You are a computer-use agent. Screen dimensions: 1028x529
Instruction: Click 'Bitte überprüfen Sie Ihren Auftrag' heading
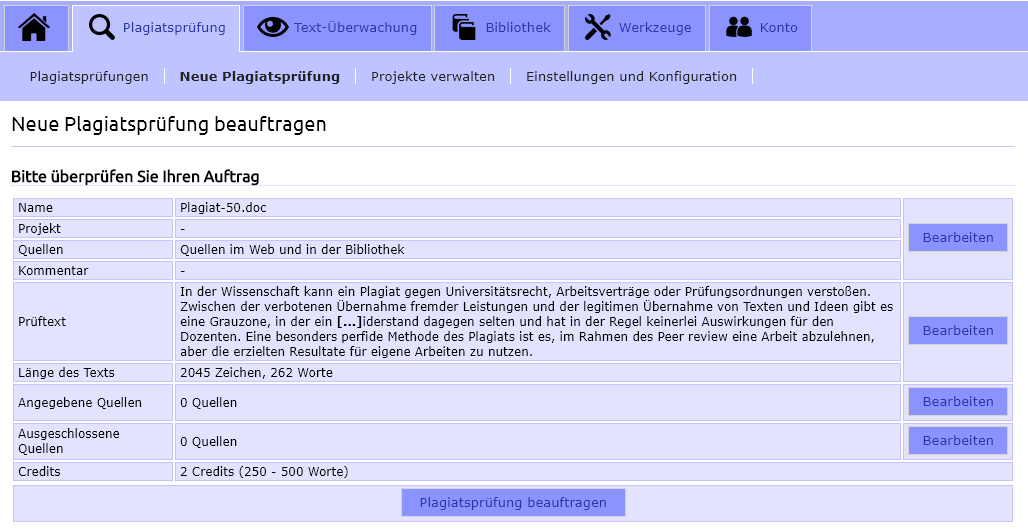click(x=135, y=177)
